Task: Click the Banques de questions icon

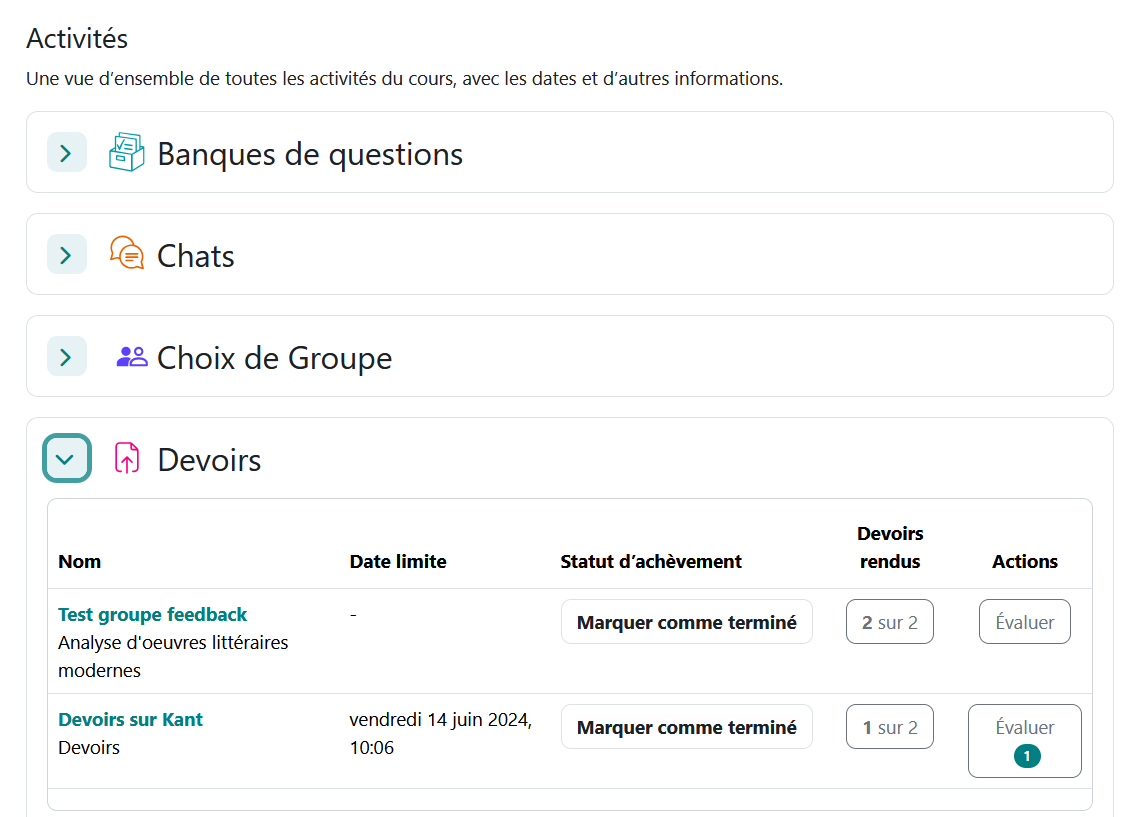Action: [x=126, y=152]
